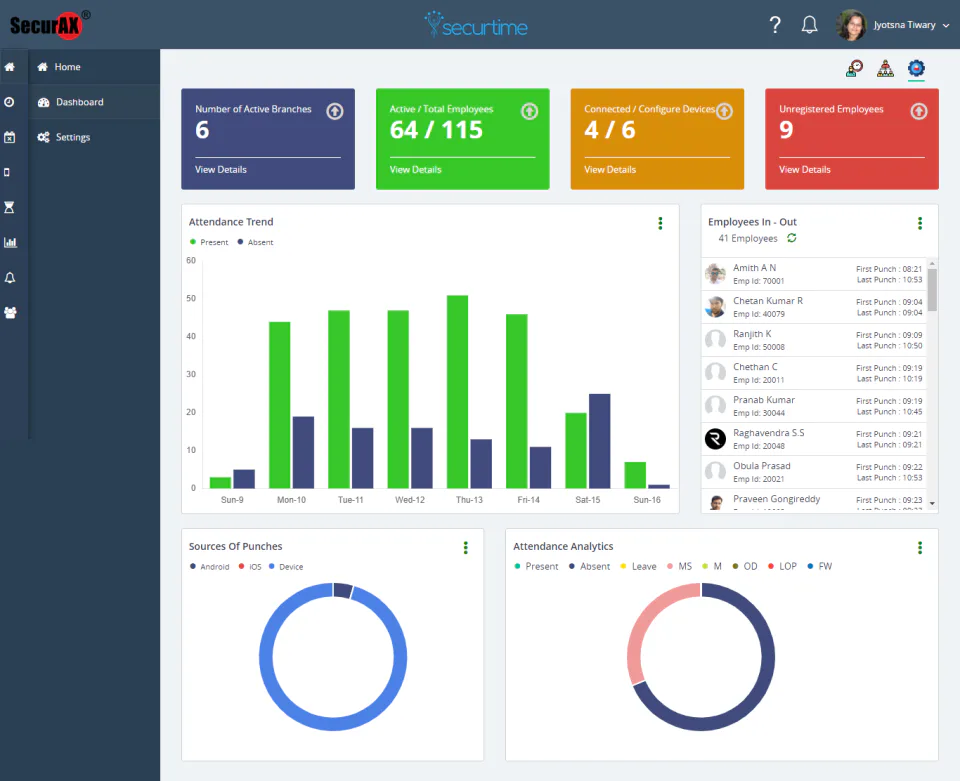Viewport: 960px width, 781px height.
Task: Click the SecurAX logo
Action: (x=49, y=25)
